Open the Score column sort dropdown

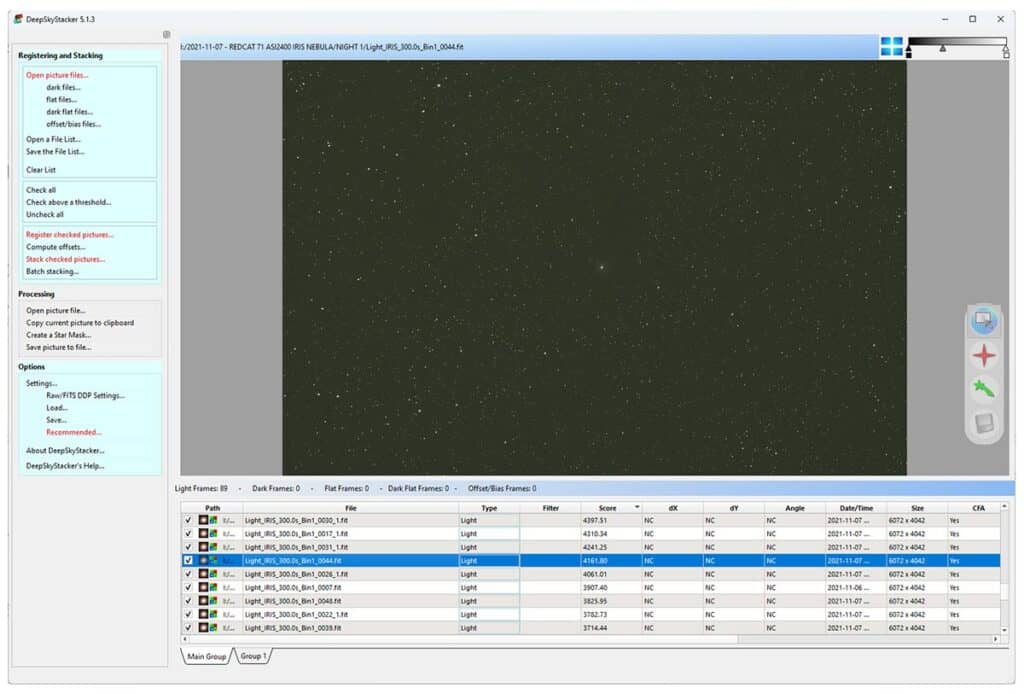pos(636,507)
